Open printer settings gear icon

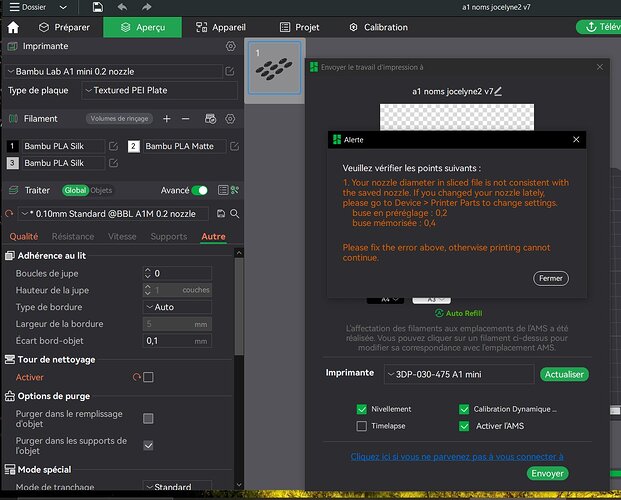230,46
